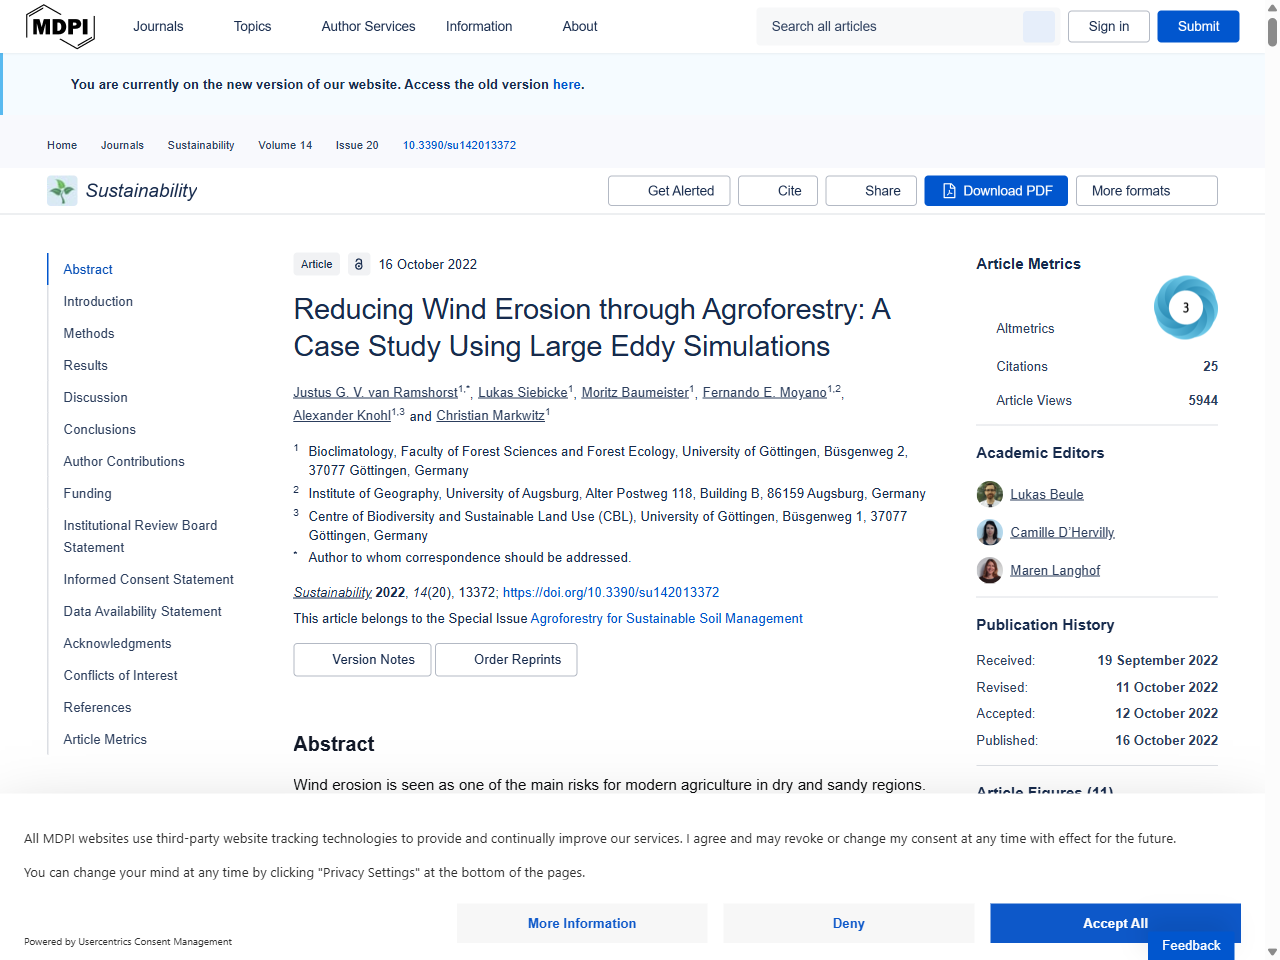Click the Sustainability journal leaf icon
This screenshot has height=960, width=1280.
tap(62, 191)
